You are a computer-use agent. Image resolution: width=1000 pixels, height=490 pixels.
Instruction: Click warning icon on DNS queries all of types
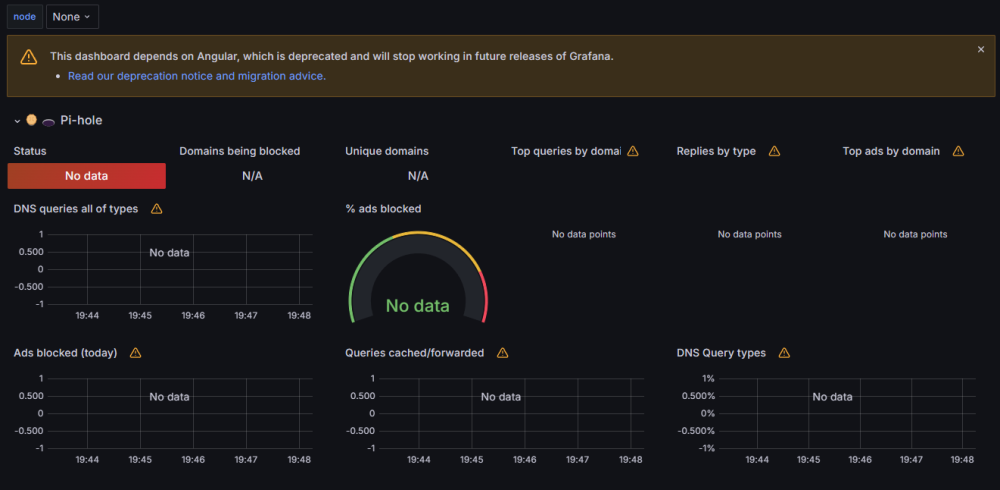point(156,209)
